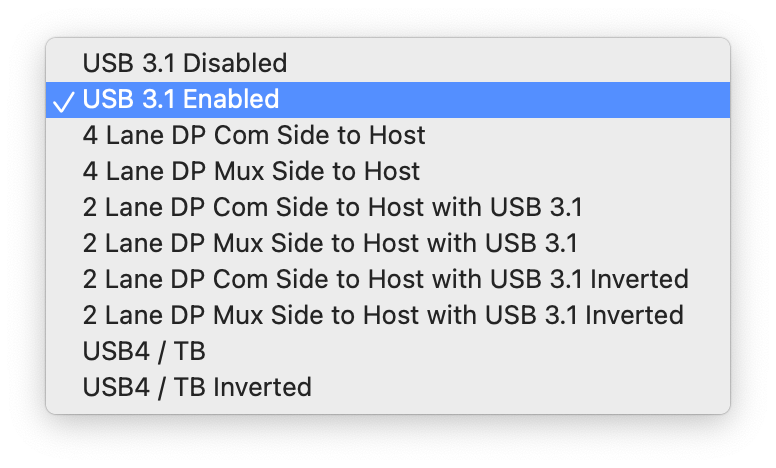
Task: Select 2 Lane DP Mux Side with USB 3.1
Action: pyautogui.click(x=330, y=243)
